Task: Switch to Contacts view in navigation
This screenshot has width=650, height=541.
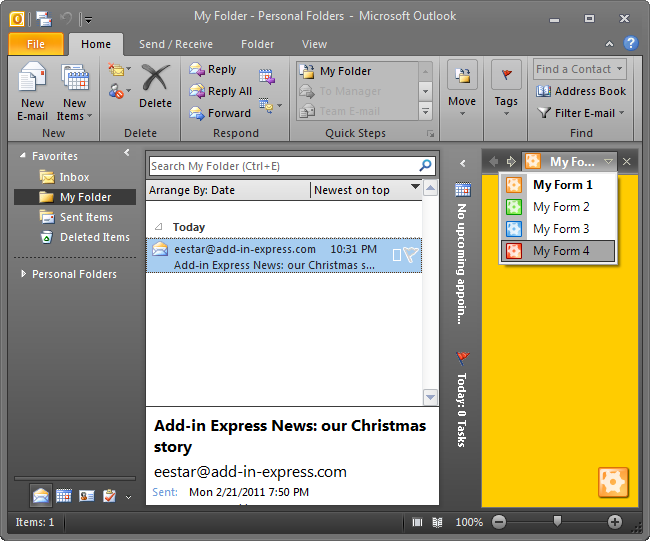Action: click(87, 496)
